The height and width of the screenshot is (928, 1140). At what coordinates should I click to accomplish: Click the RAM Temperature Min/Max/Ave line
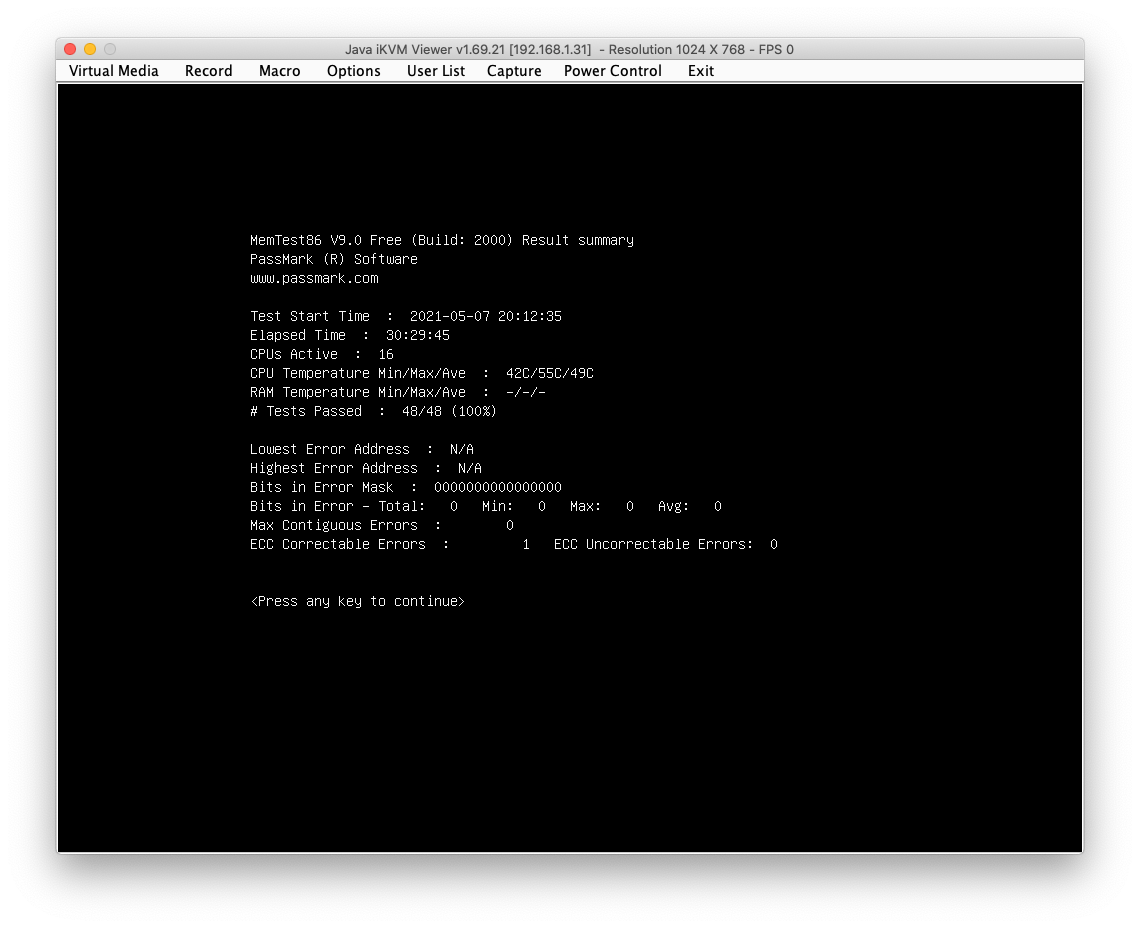point(398,392)
